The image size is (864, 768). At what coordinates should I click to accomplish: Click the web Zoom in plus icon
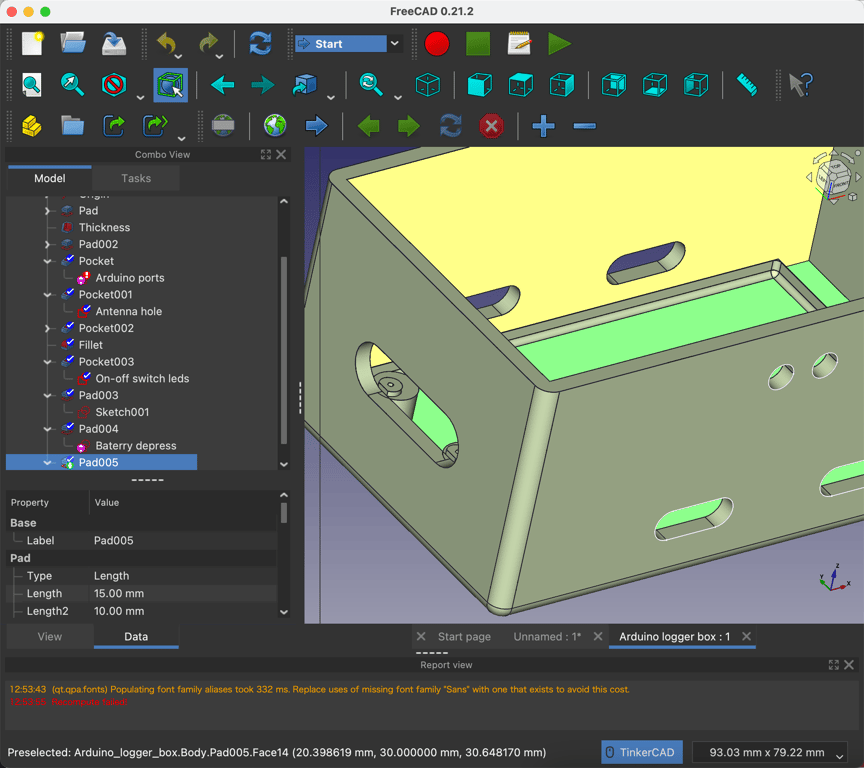coord(543,126)
